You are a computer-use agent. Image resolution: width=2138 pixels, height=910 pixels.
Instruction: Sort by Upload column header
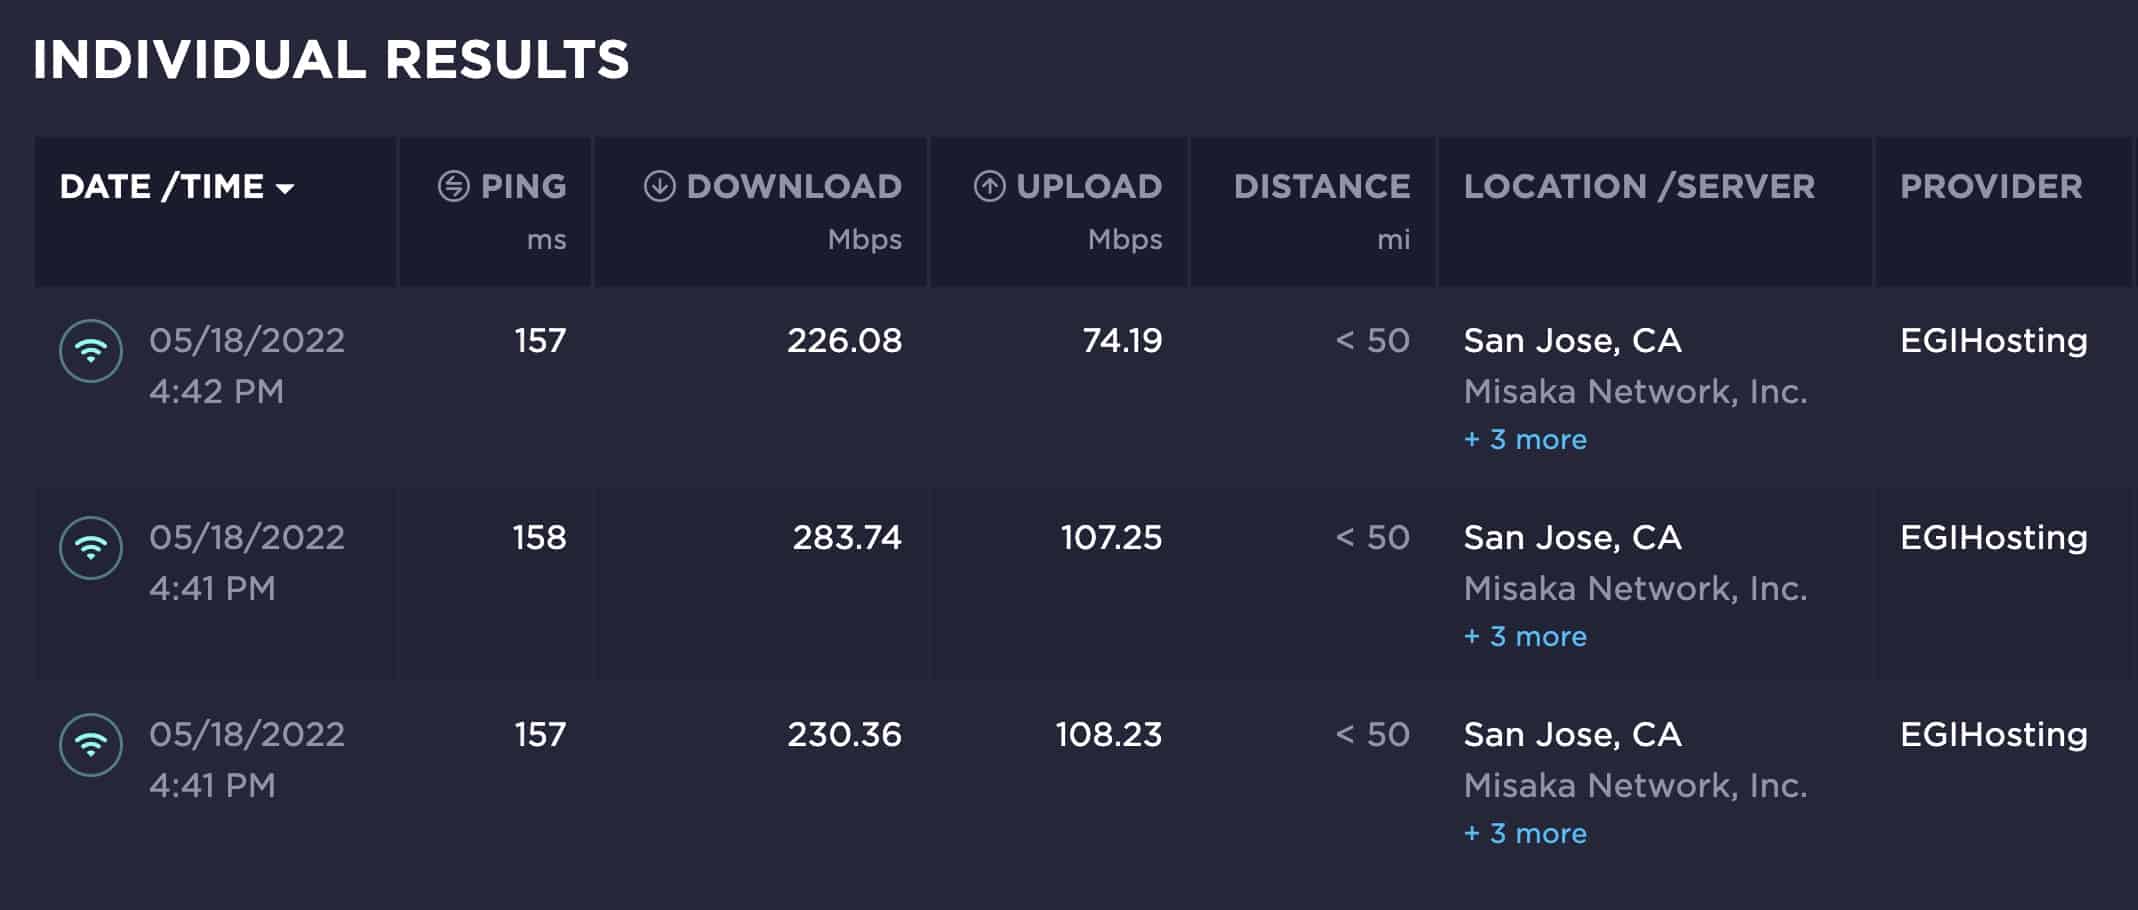pyautogui.click(x=1089, y=186)
